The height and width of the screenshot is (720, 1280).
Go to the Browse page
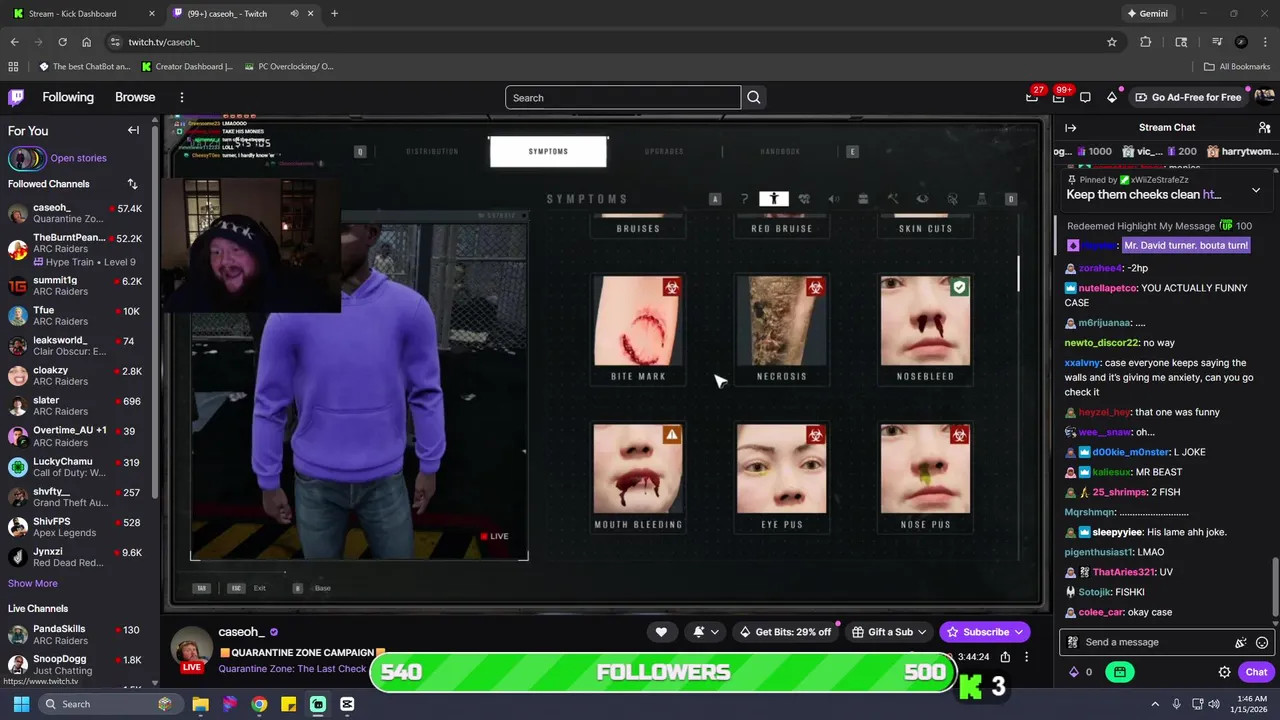click(x=135, y=97)
